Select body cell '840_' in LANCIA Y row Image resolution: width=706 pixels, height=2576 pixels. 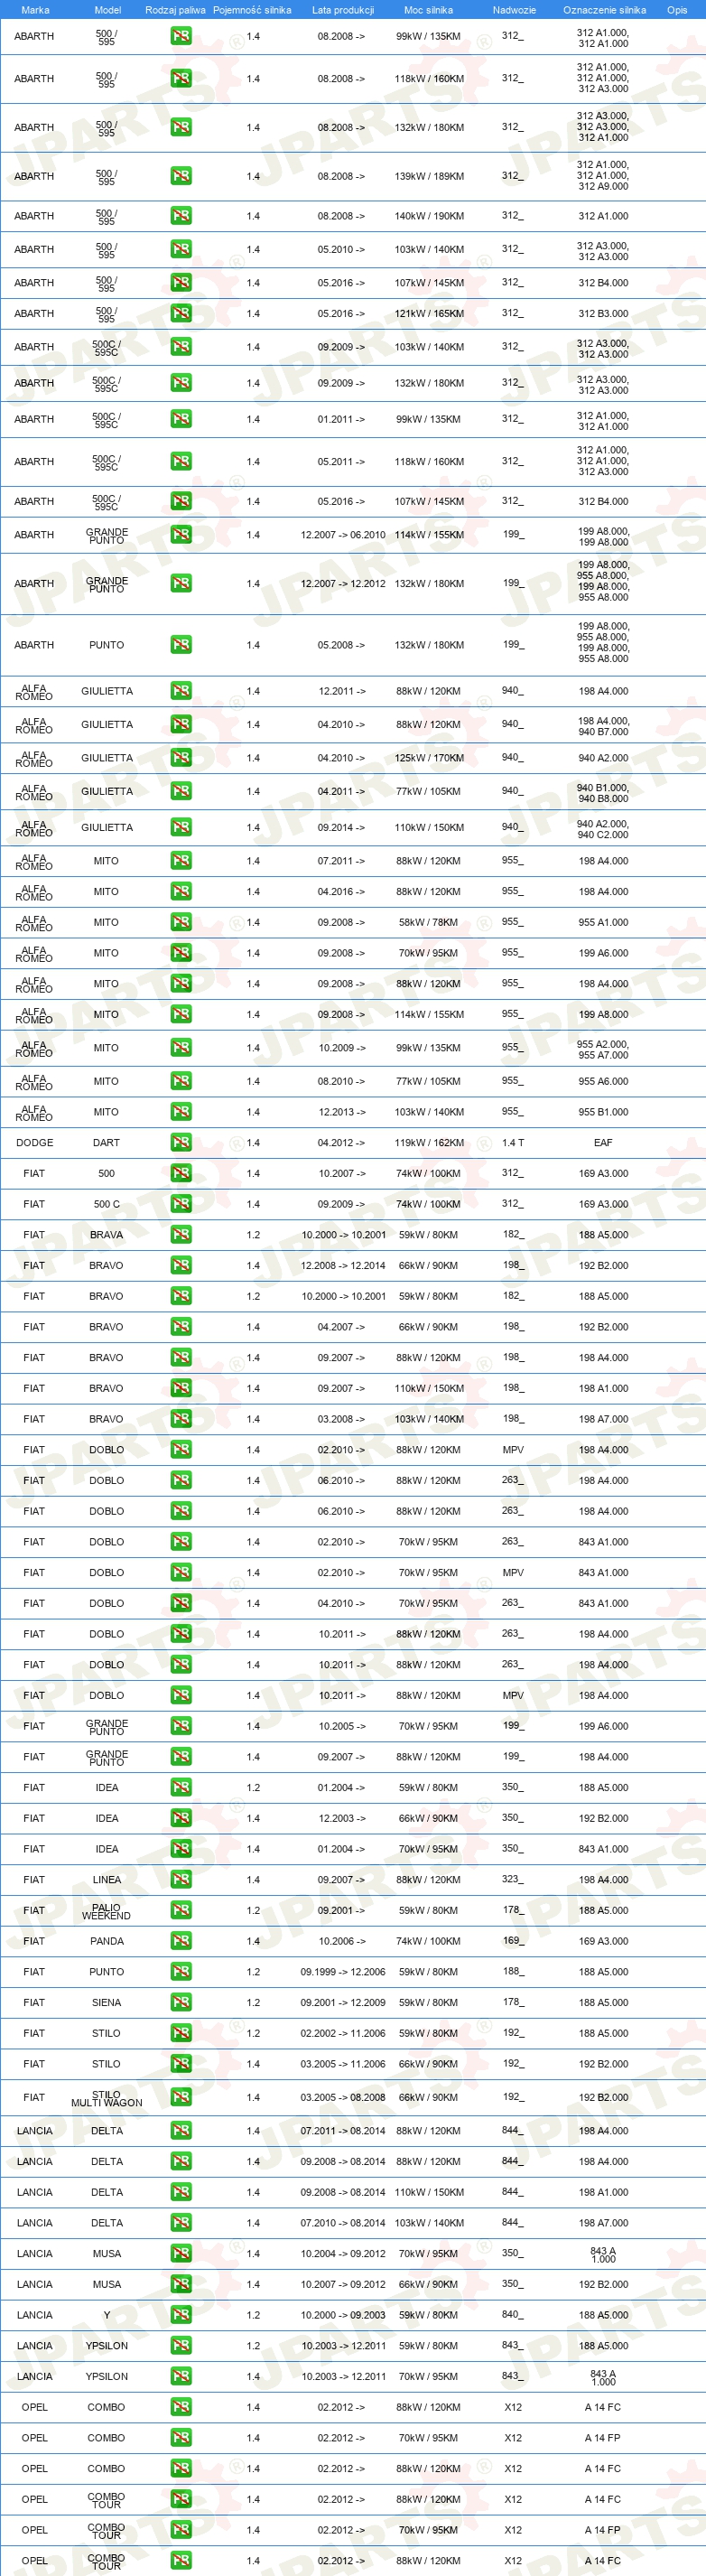(x=513, y=2314)
